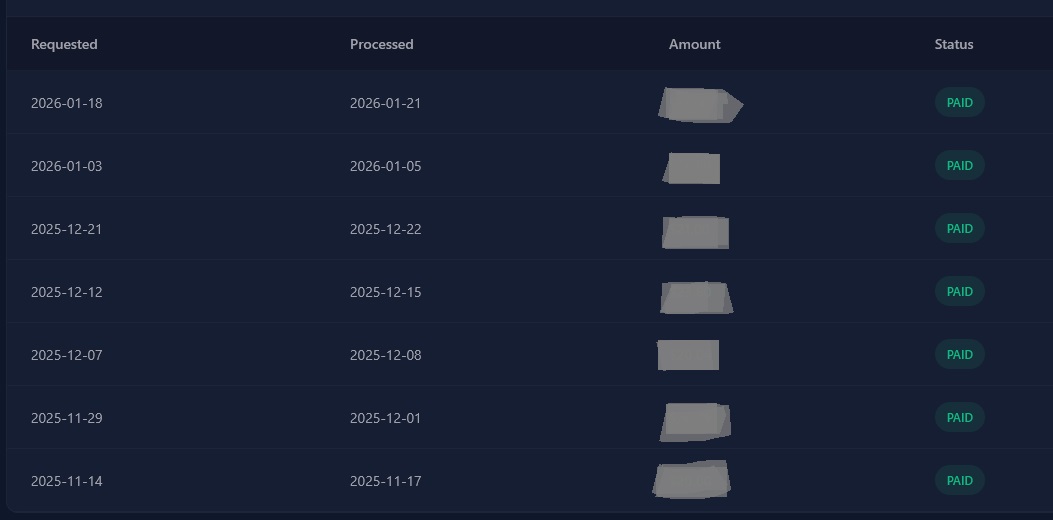Click PAID badge for 2025-12-12 request
1053x520 pixels.
959,292
